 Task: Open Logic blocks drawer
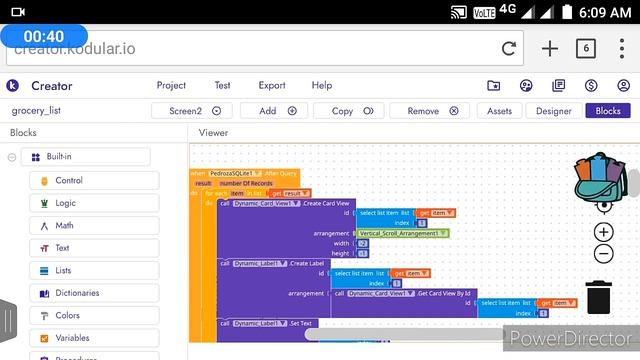point(94,203)
